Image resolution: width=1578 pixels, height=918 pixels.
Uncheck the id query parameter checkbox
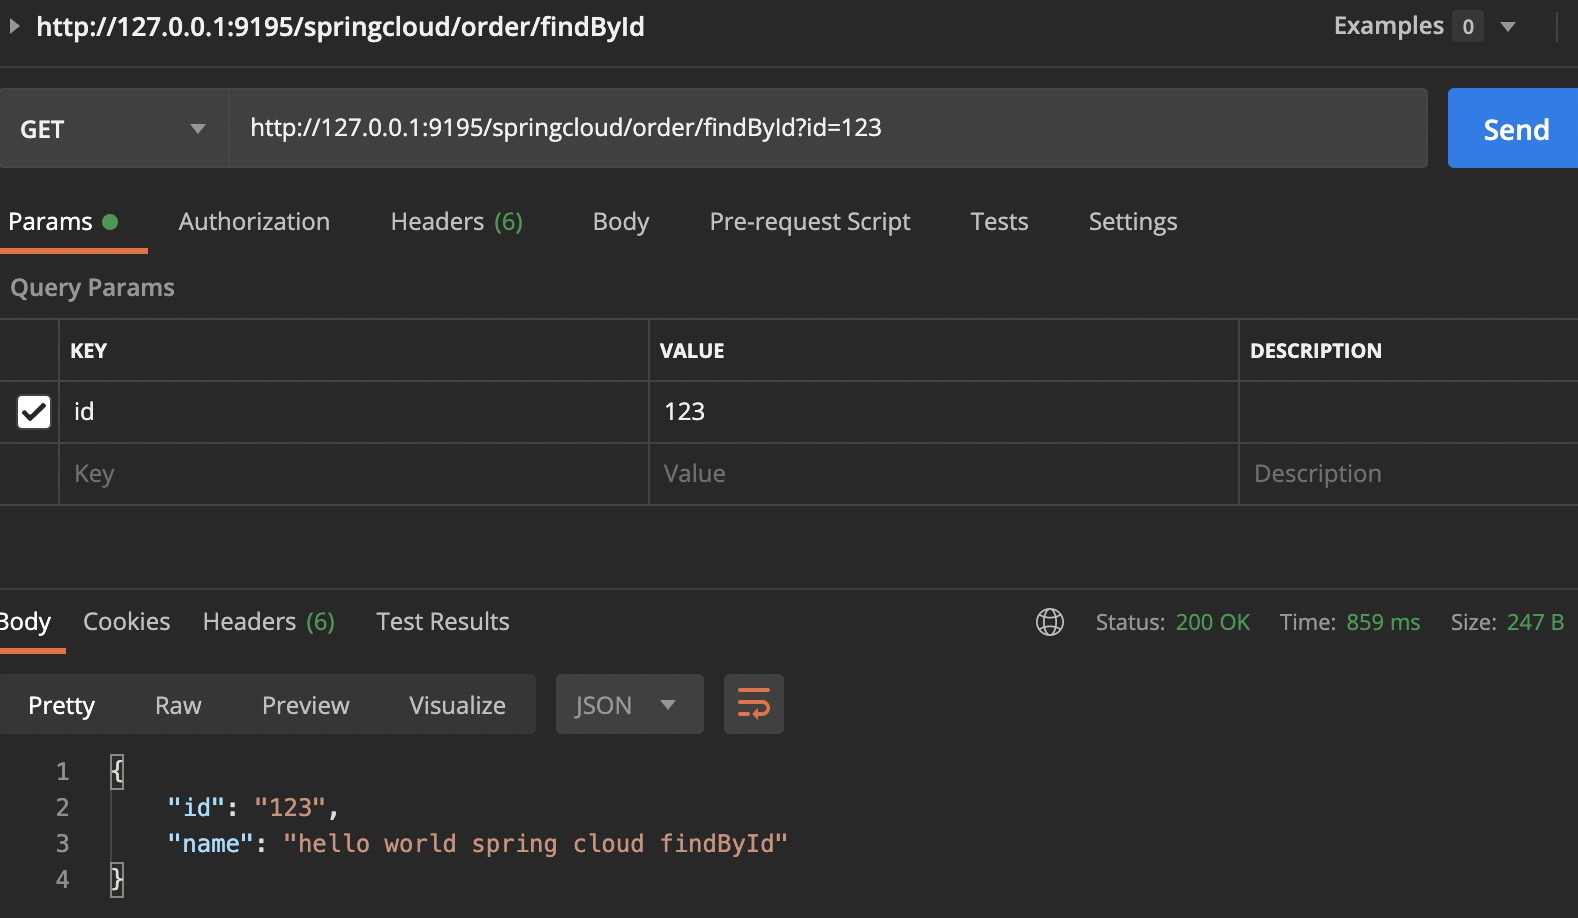[34, 411]
